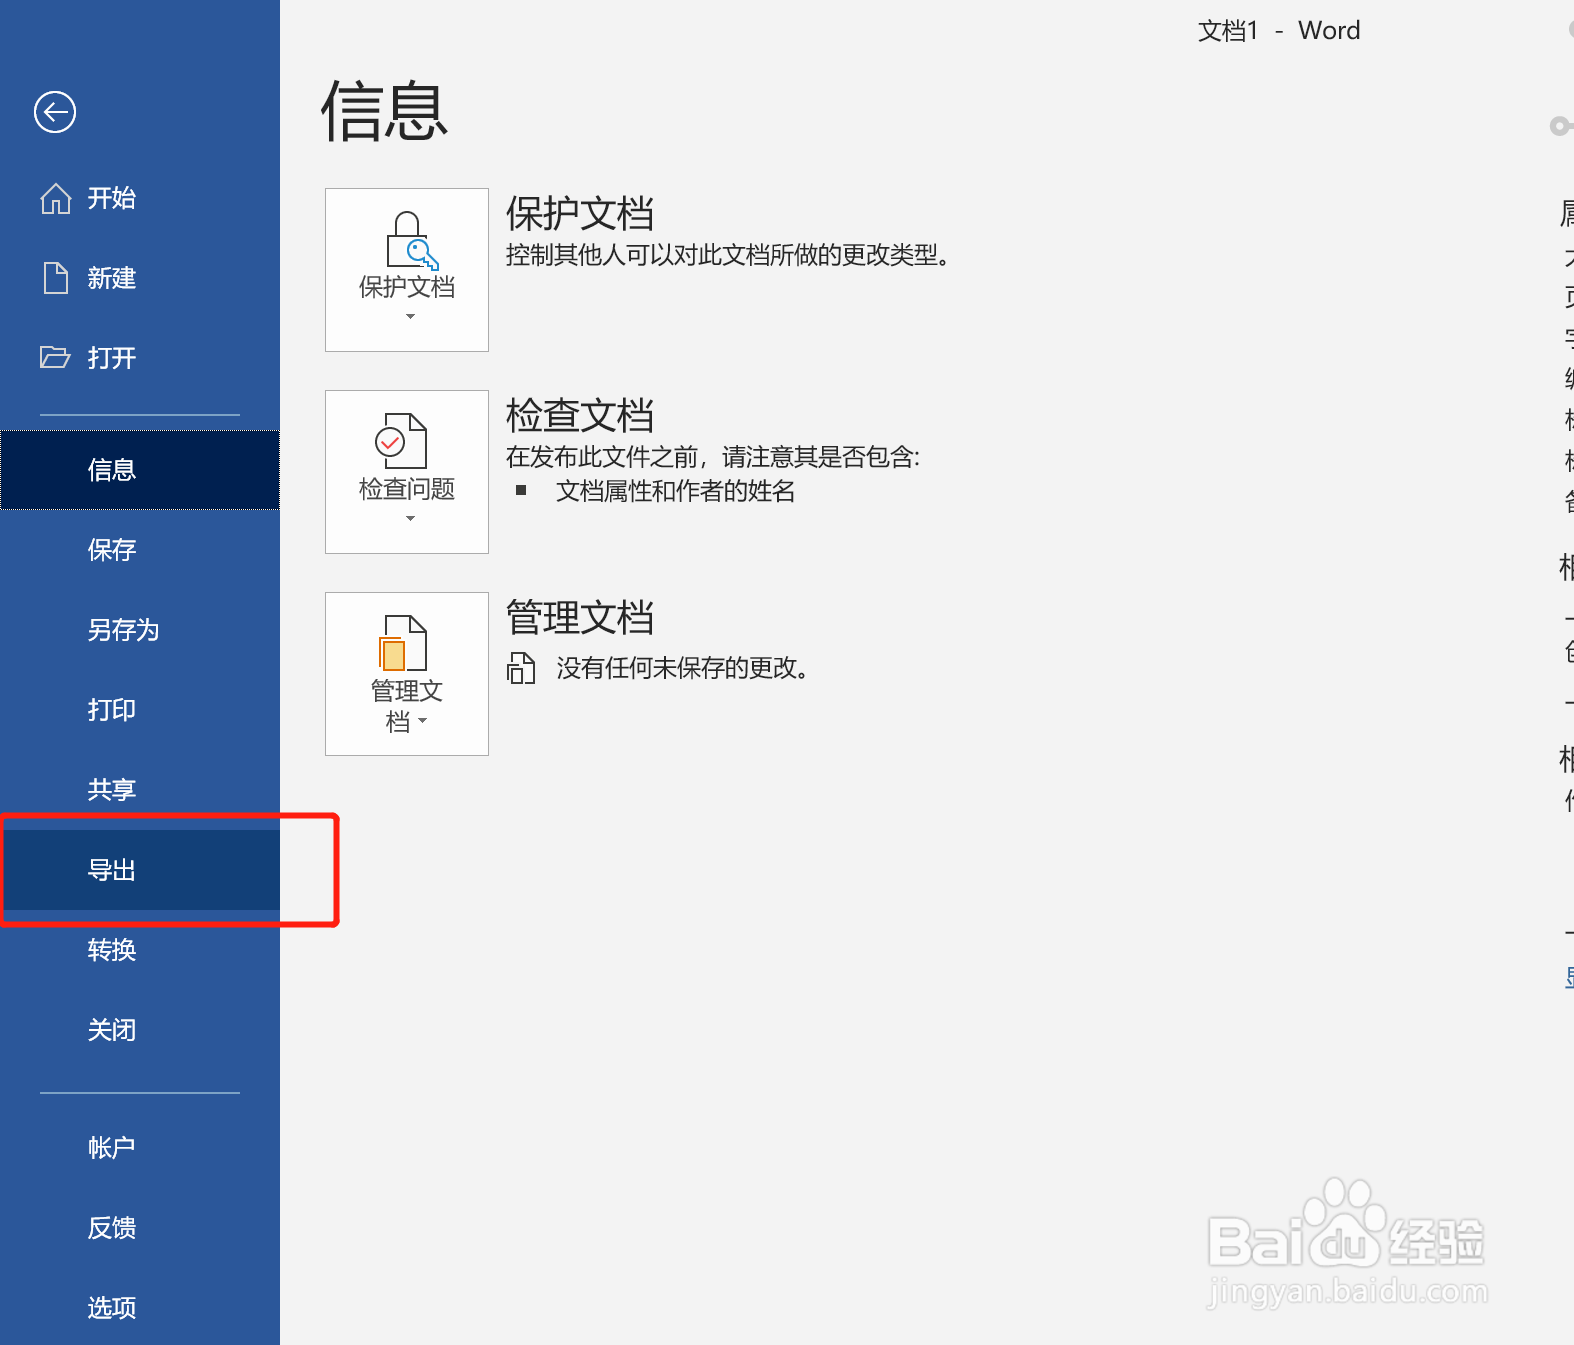Open 帐户 in the sidebar
This screenshot has height=1345, width=1574.
[140, 1148]
